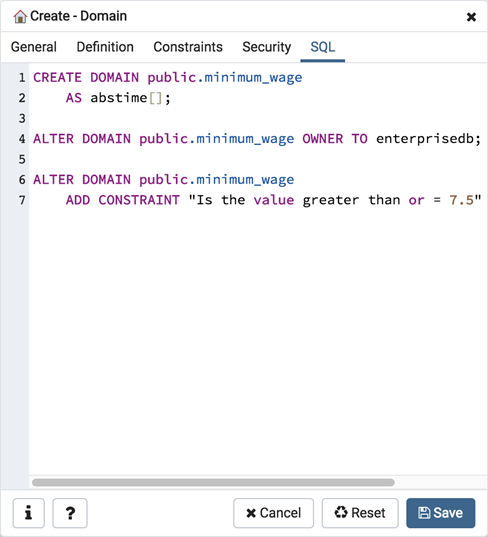This screenshot has width=488, height=537.
Task: Click the Save button
Action: point(440,513)
